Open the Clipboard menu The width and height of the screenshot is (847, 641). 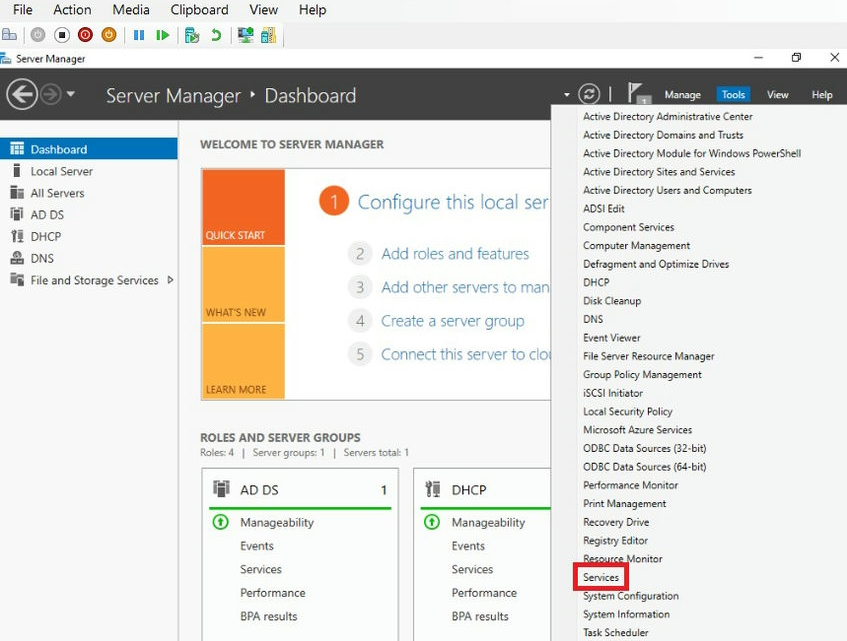pos(199,10)
